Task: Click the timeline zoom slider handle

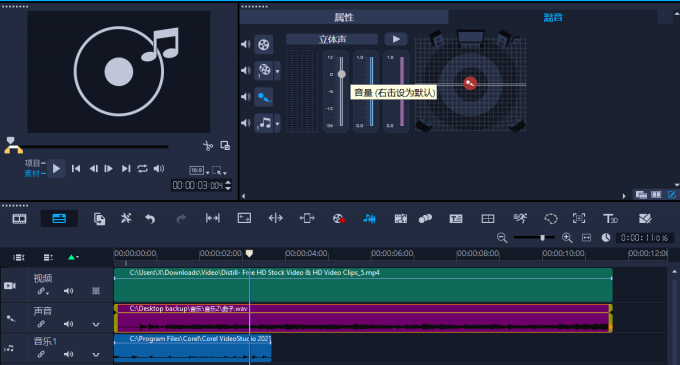Action: point(542,238)
